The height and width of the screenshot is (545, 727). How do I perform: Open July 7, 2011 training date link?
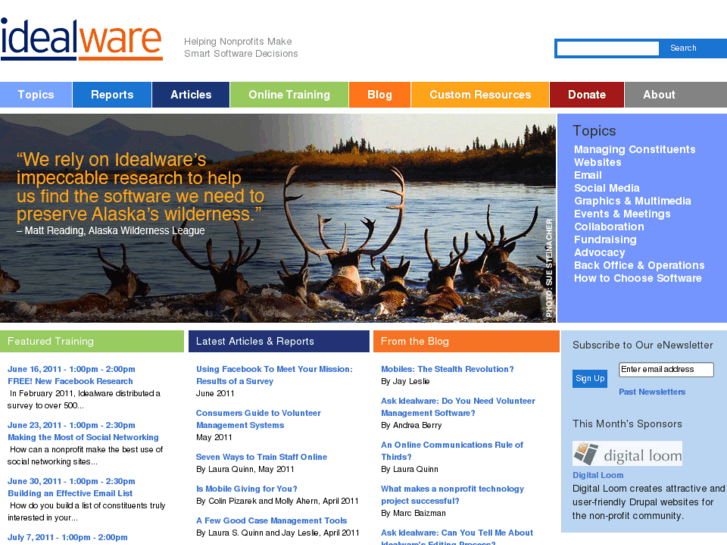point(68,538)
